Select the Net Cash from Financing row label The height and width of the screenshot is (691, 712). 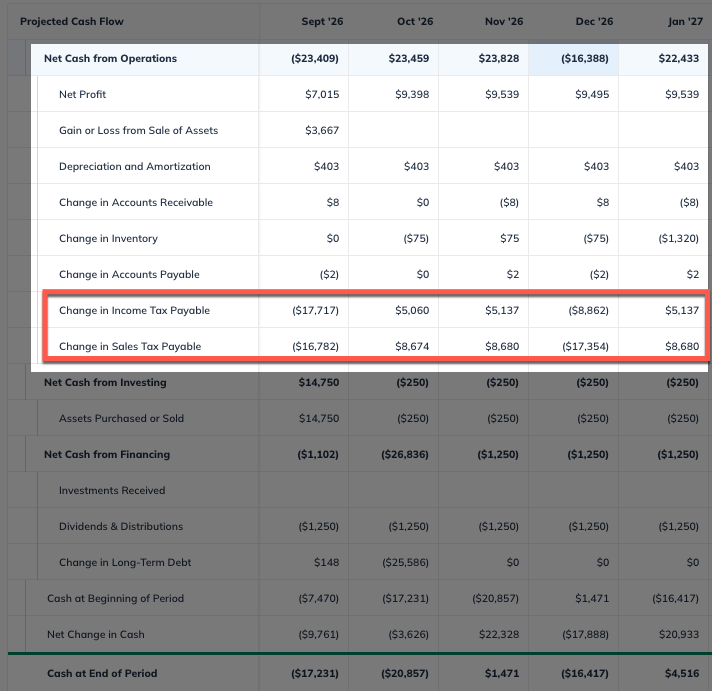(x=107, y=454)
